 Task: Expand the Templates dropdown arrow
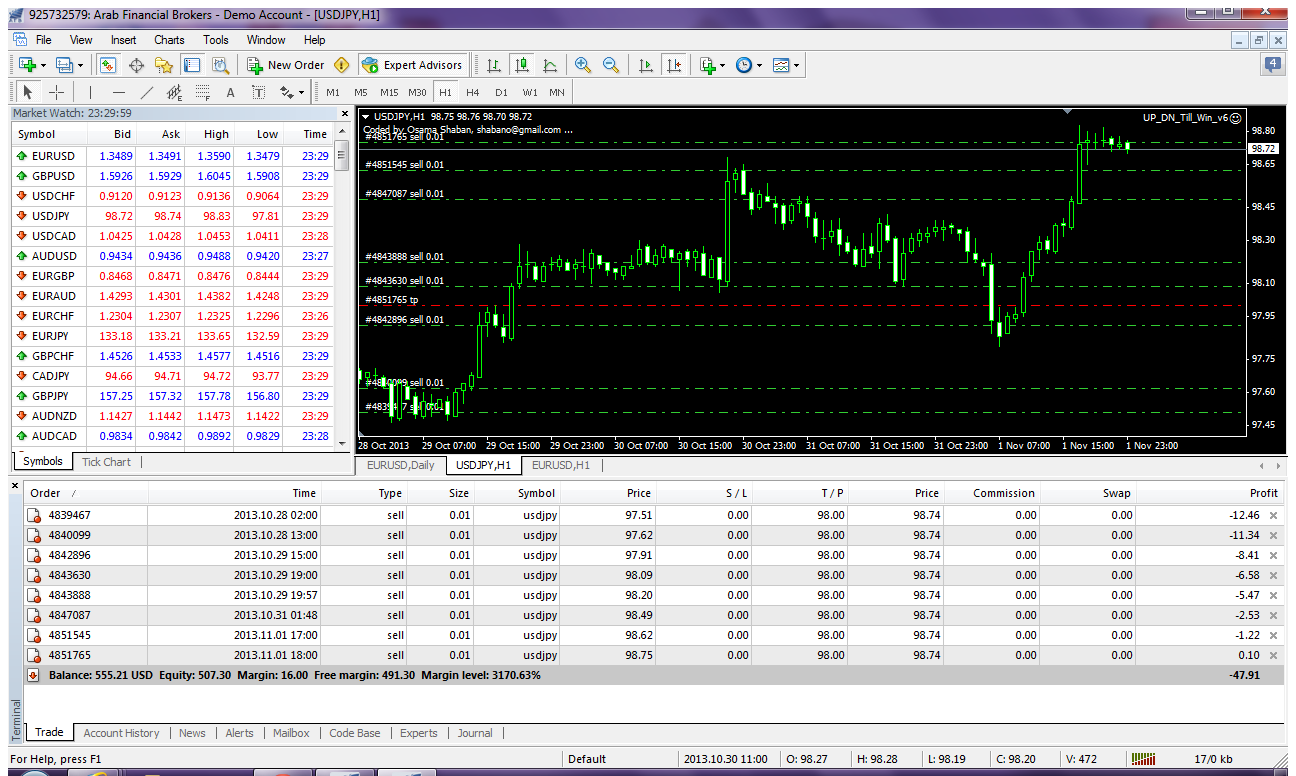pos(796,65)
